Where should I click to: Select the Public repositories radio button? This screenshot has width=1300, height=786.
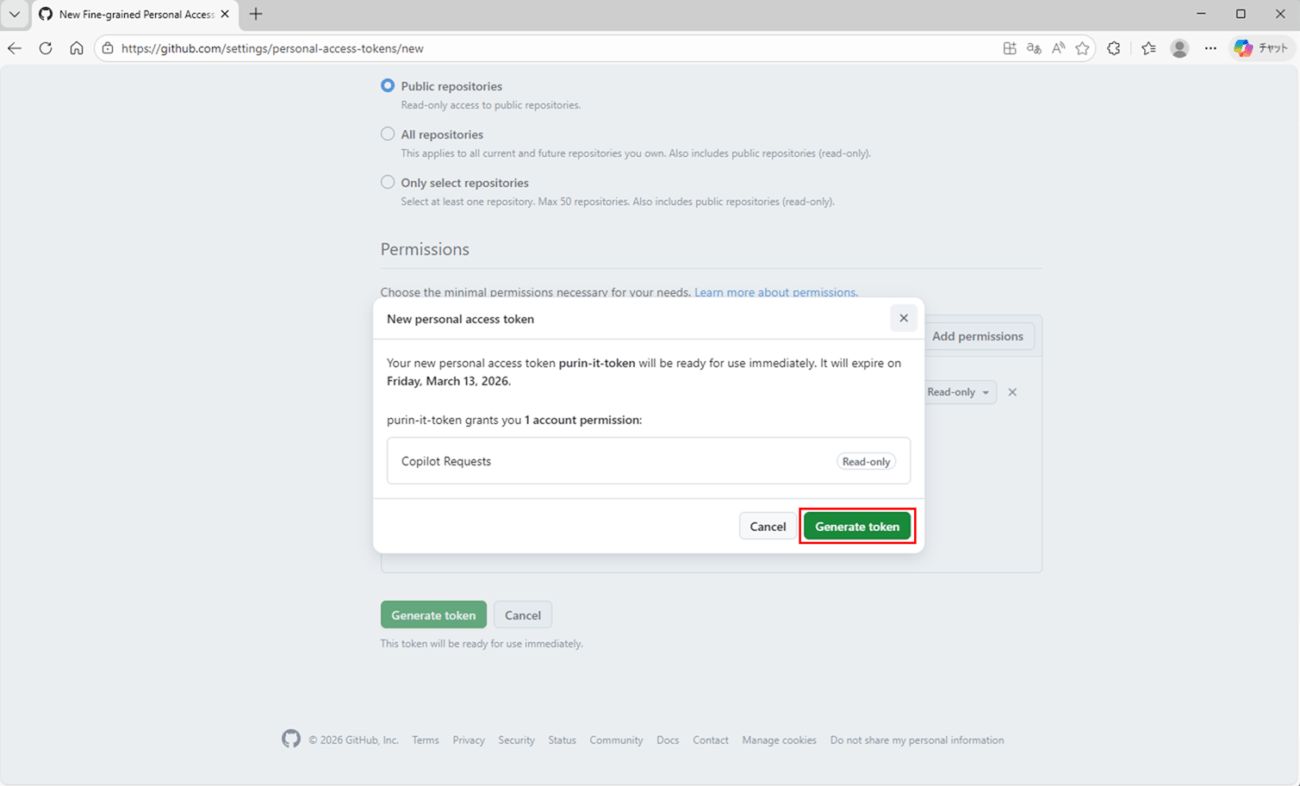pyautogui.click(x=387, y=85)
